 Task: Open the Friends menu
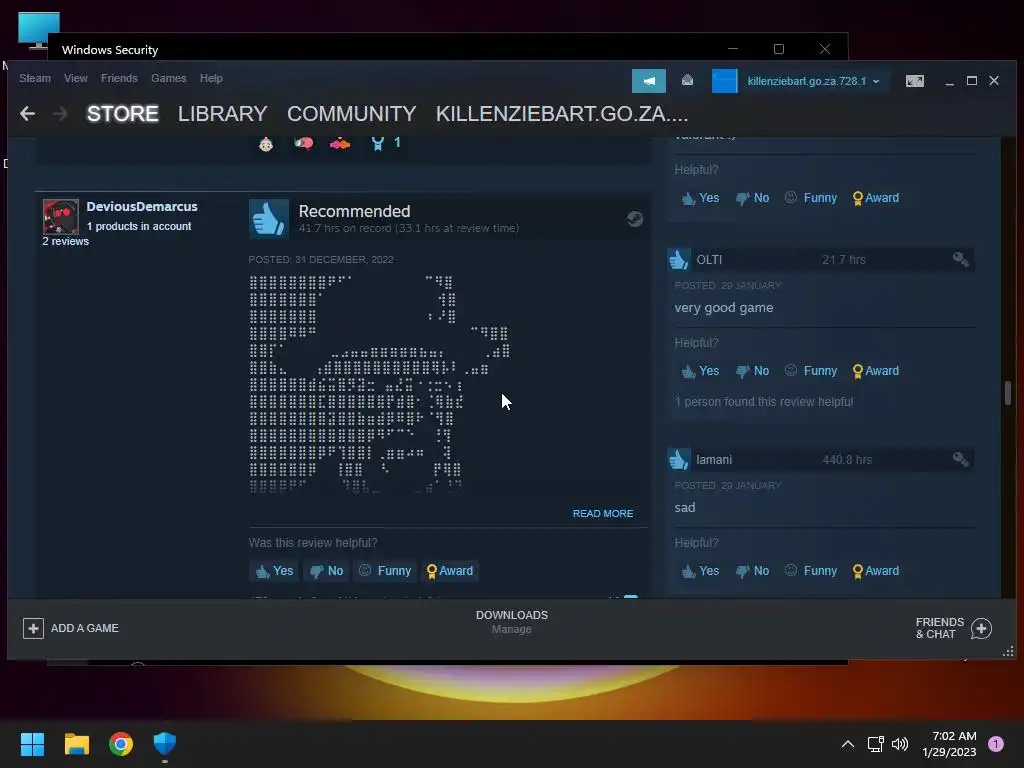tap(119, 78)
